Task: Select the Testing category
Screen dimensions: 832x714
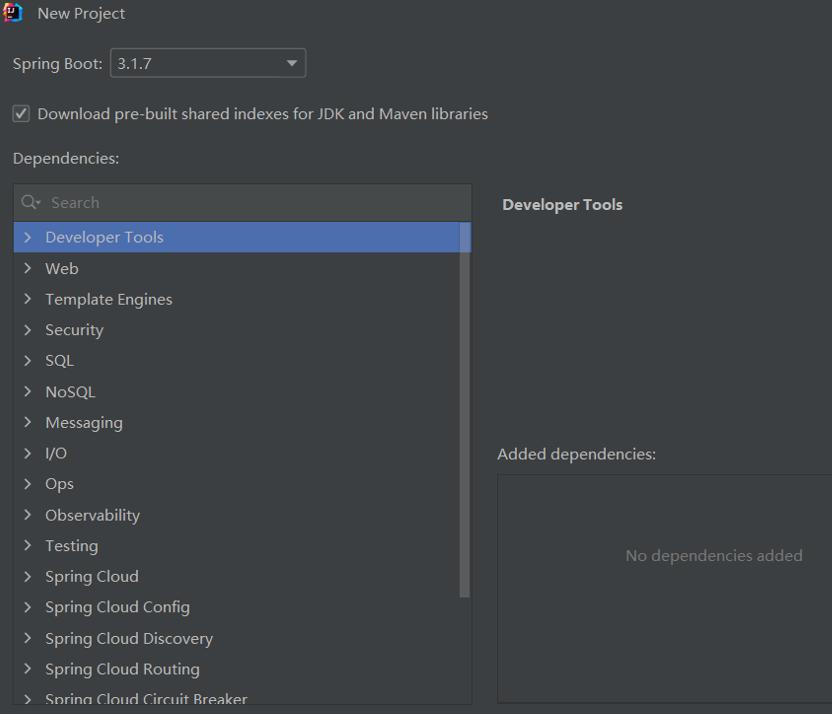Action: click(72, 546)
